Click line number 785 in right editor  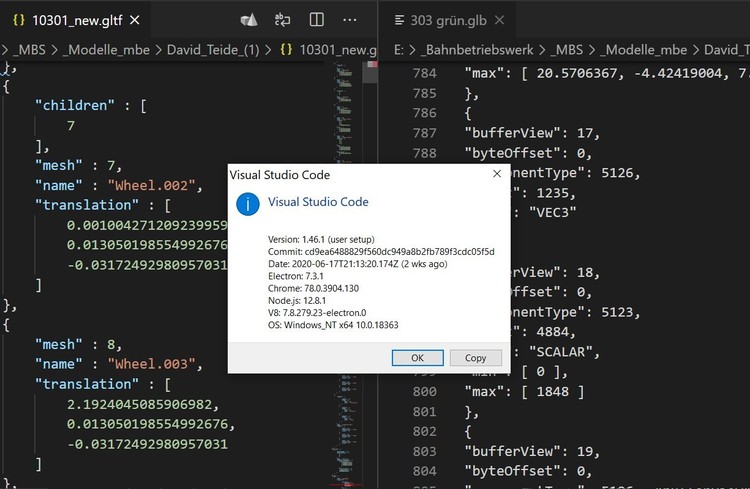[x=425, y=93]
